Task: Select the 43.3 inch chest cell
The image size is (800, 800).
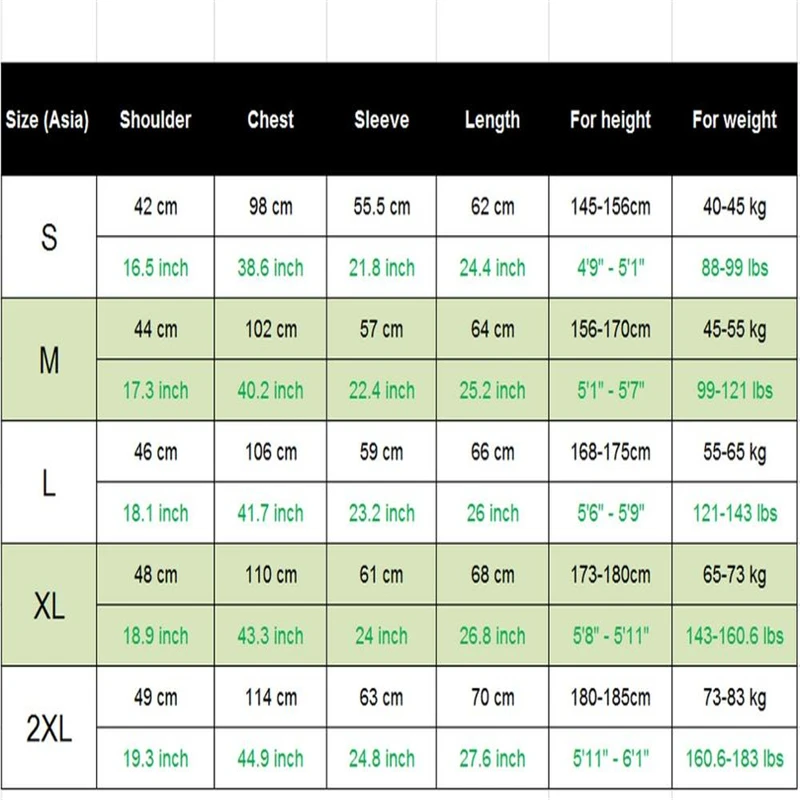Action: pyautogui.click(x=270, y=636)
